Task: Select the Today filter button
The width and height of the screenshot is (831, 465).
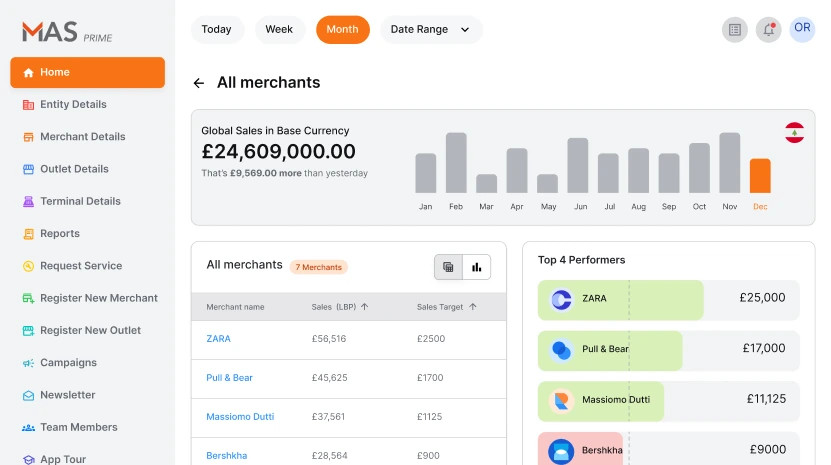Action: (216, 30)
